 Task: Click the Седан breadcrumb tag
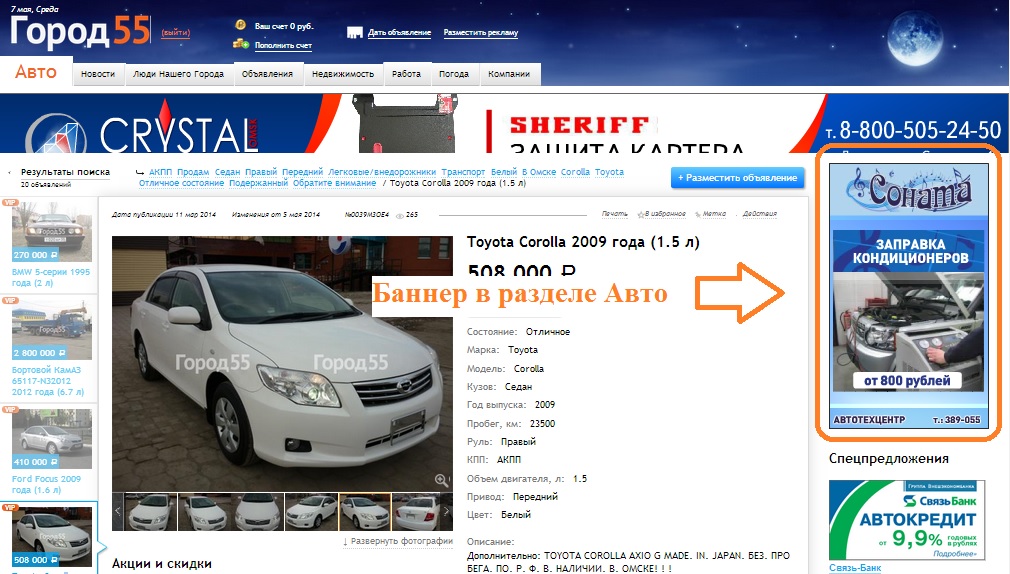[x=227, y=172]
